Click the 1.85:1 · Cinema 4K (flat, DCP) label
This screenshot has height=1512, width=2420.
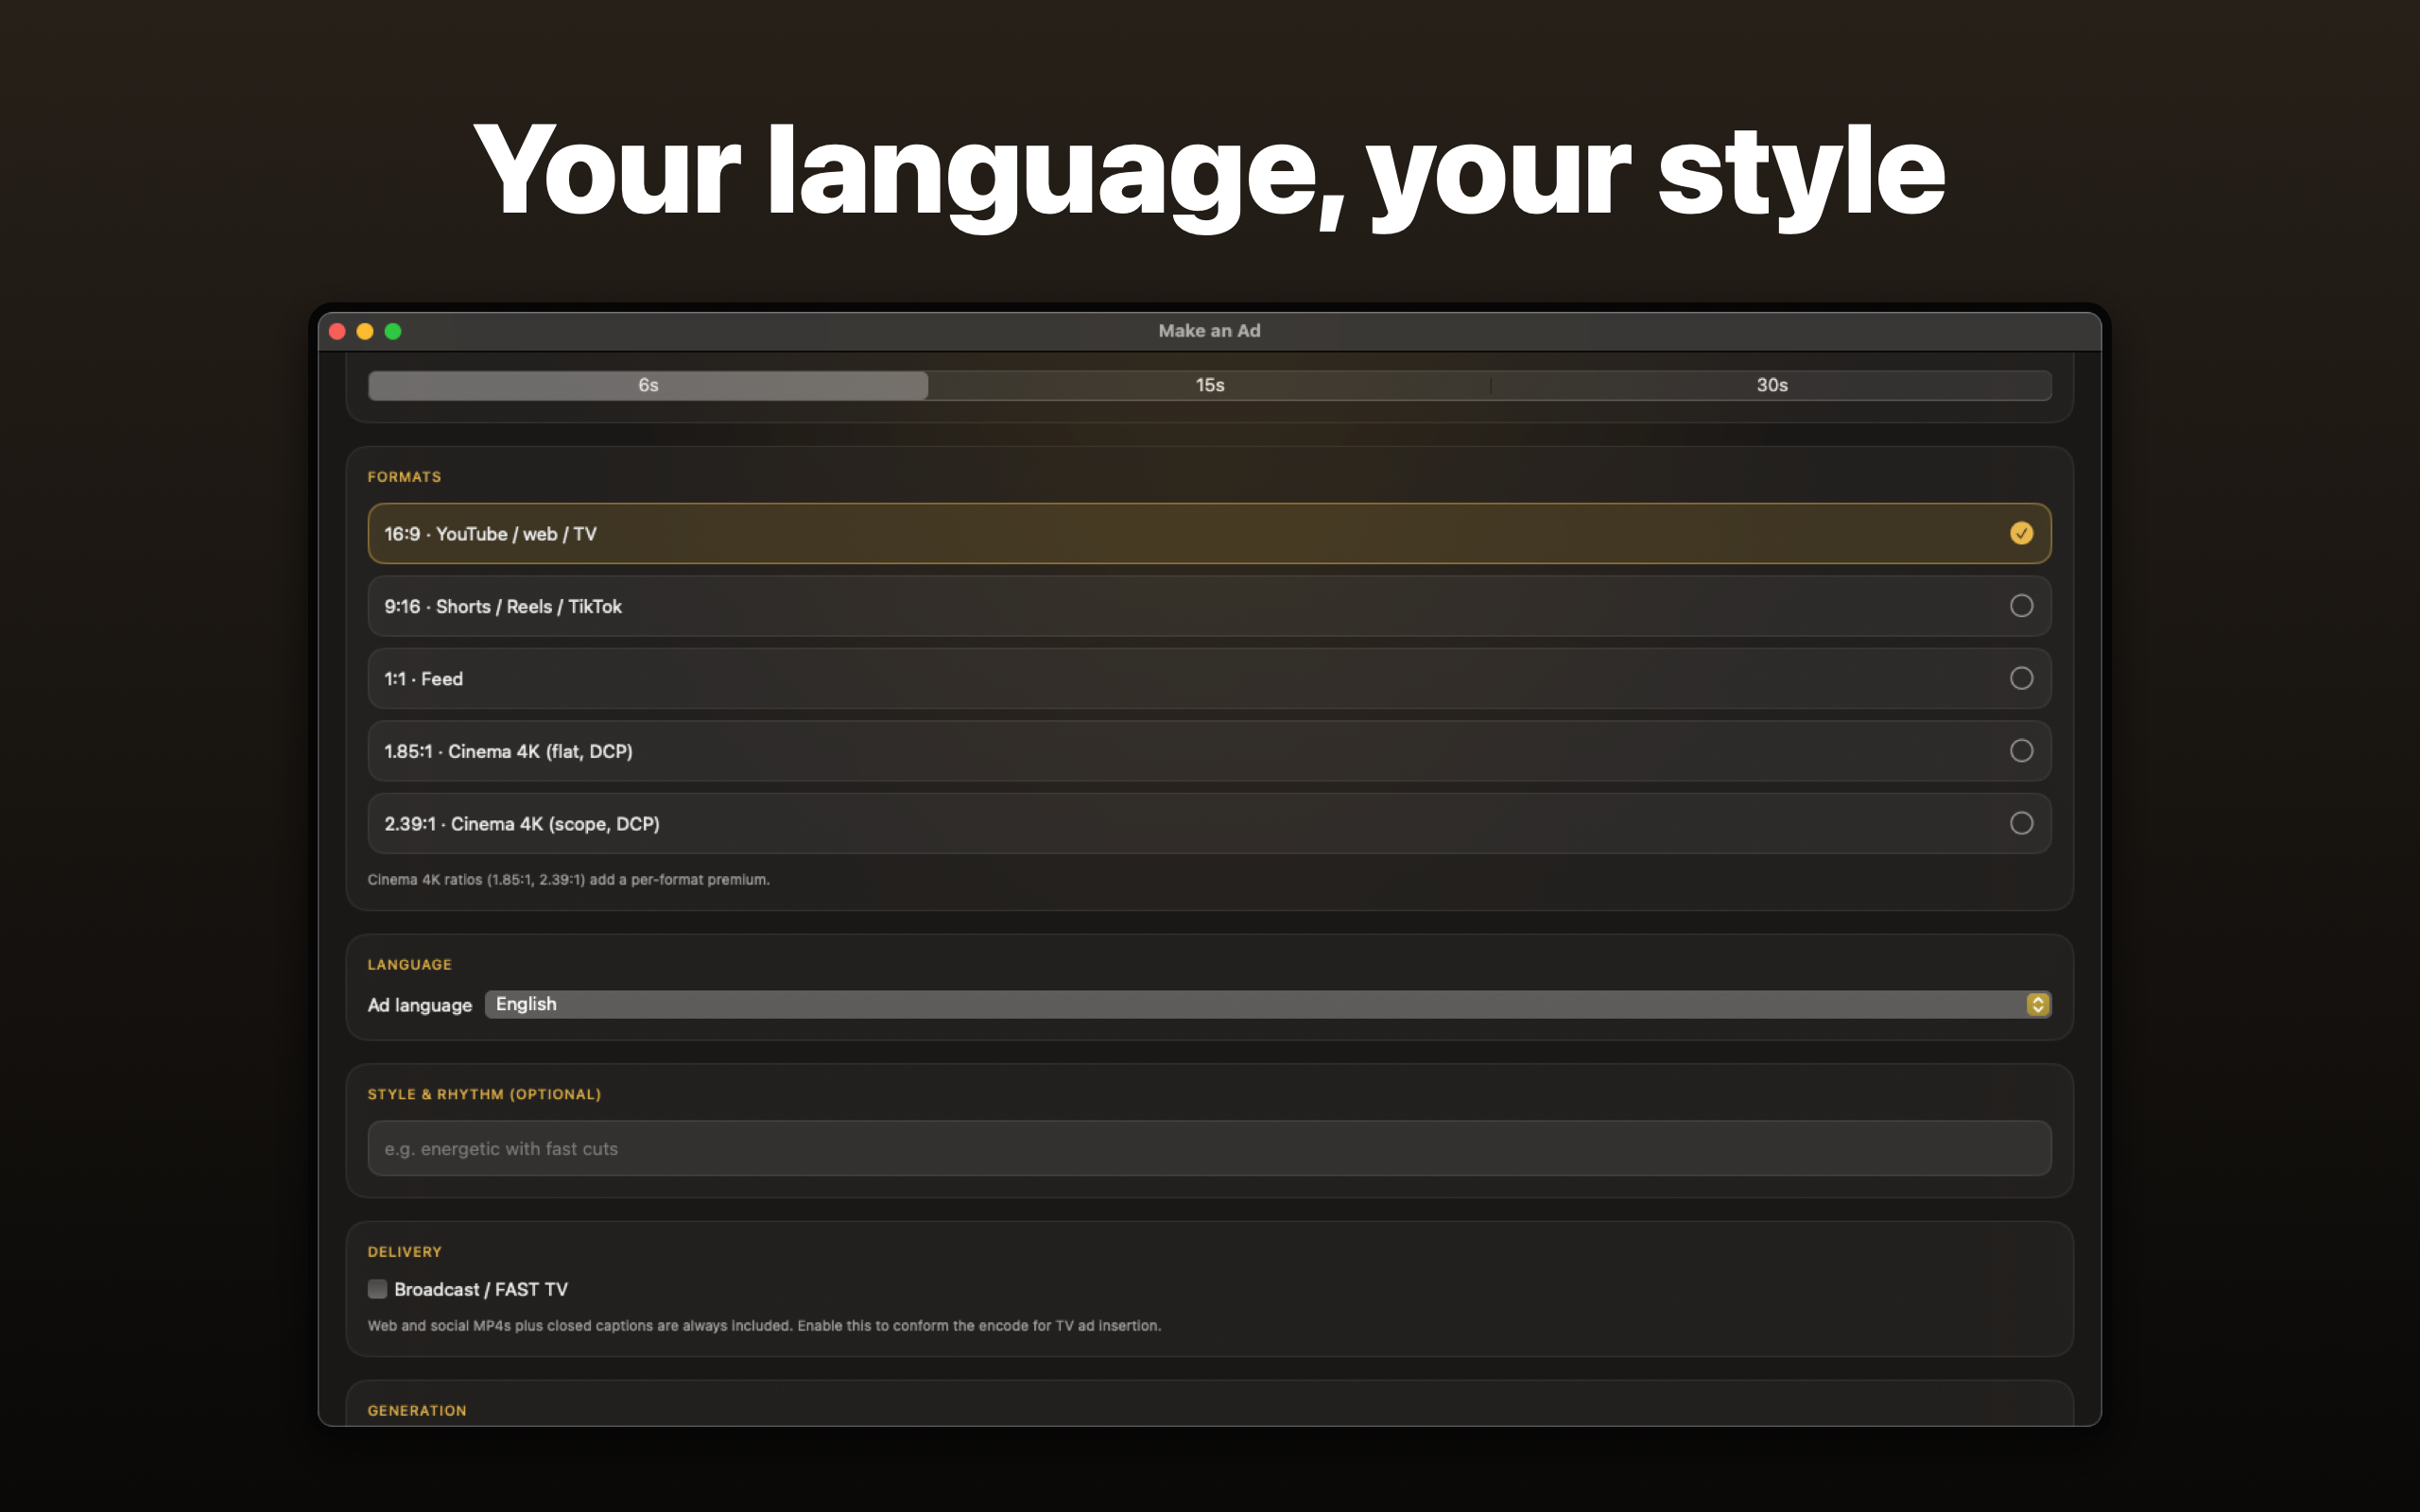(x=508, y=752)
